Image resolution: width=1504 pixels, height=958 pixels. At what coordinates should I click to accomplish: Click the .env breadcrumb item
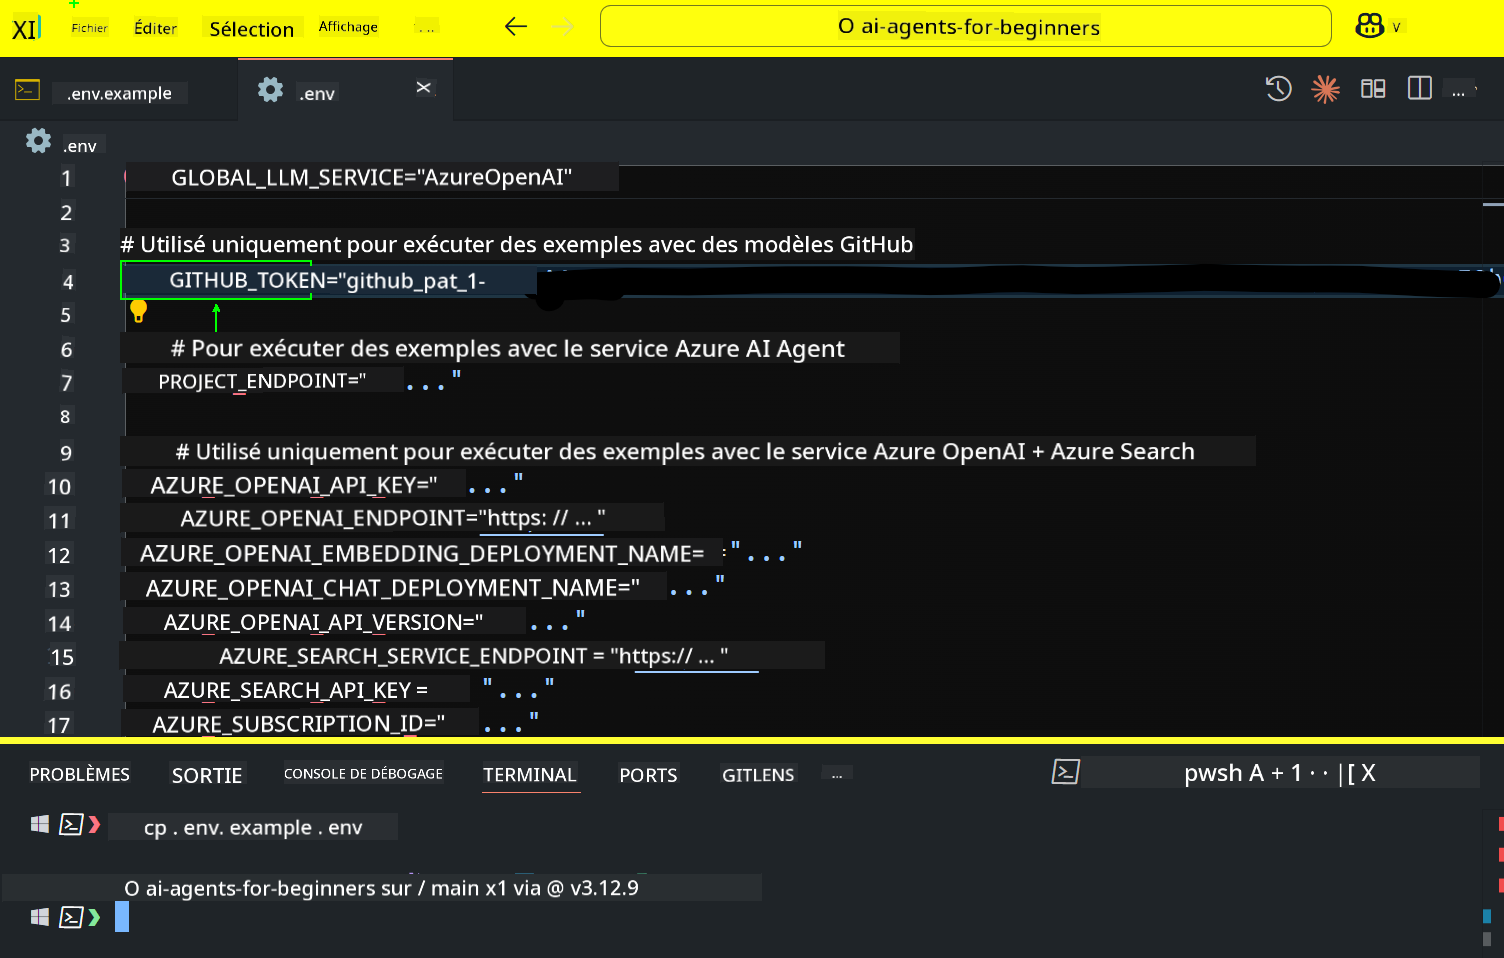point(80,146)
